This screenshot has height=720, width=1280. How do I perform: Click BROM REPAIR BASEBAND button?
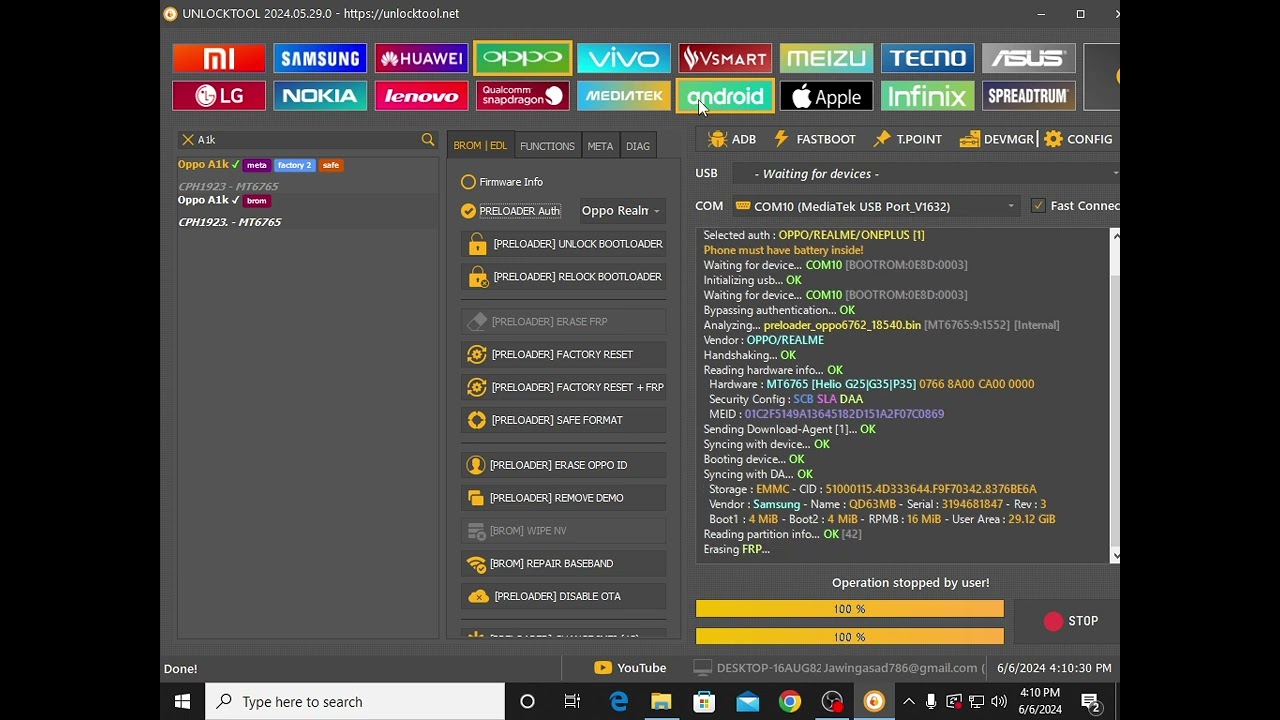(x=563, y=564)
